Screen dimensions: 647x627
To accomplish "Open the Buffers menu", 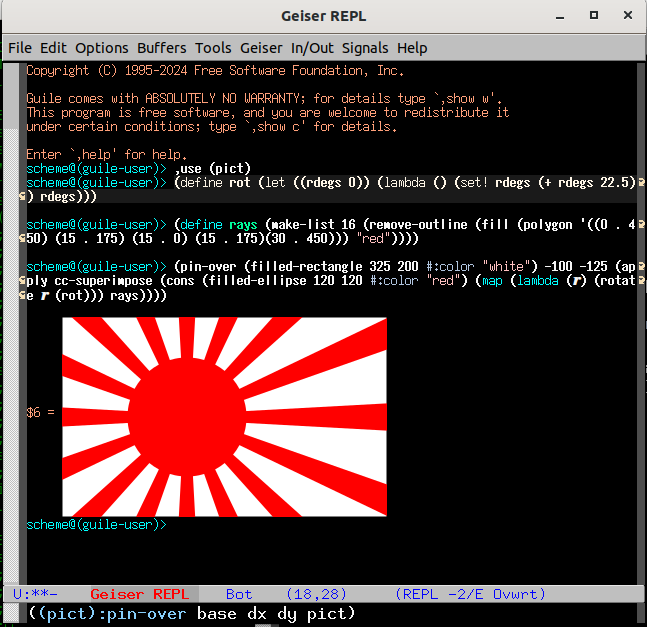I will [162, 48].
